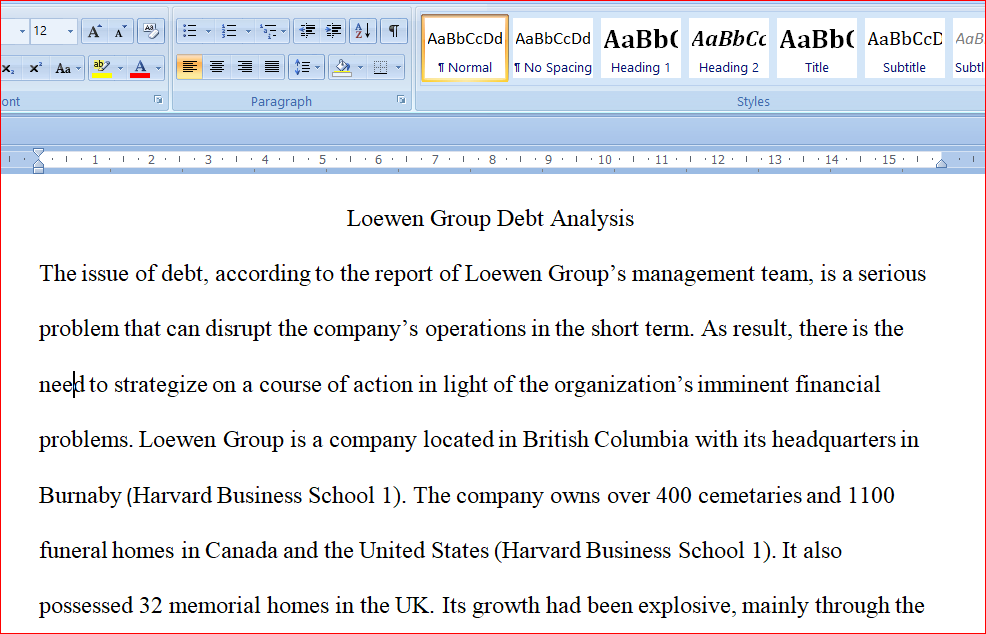The height and width of the screenshot is (634, 986).
Task: Increase the paragraph indent
Action: pyautogui.click(x=333, y=31)
